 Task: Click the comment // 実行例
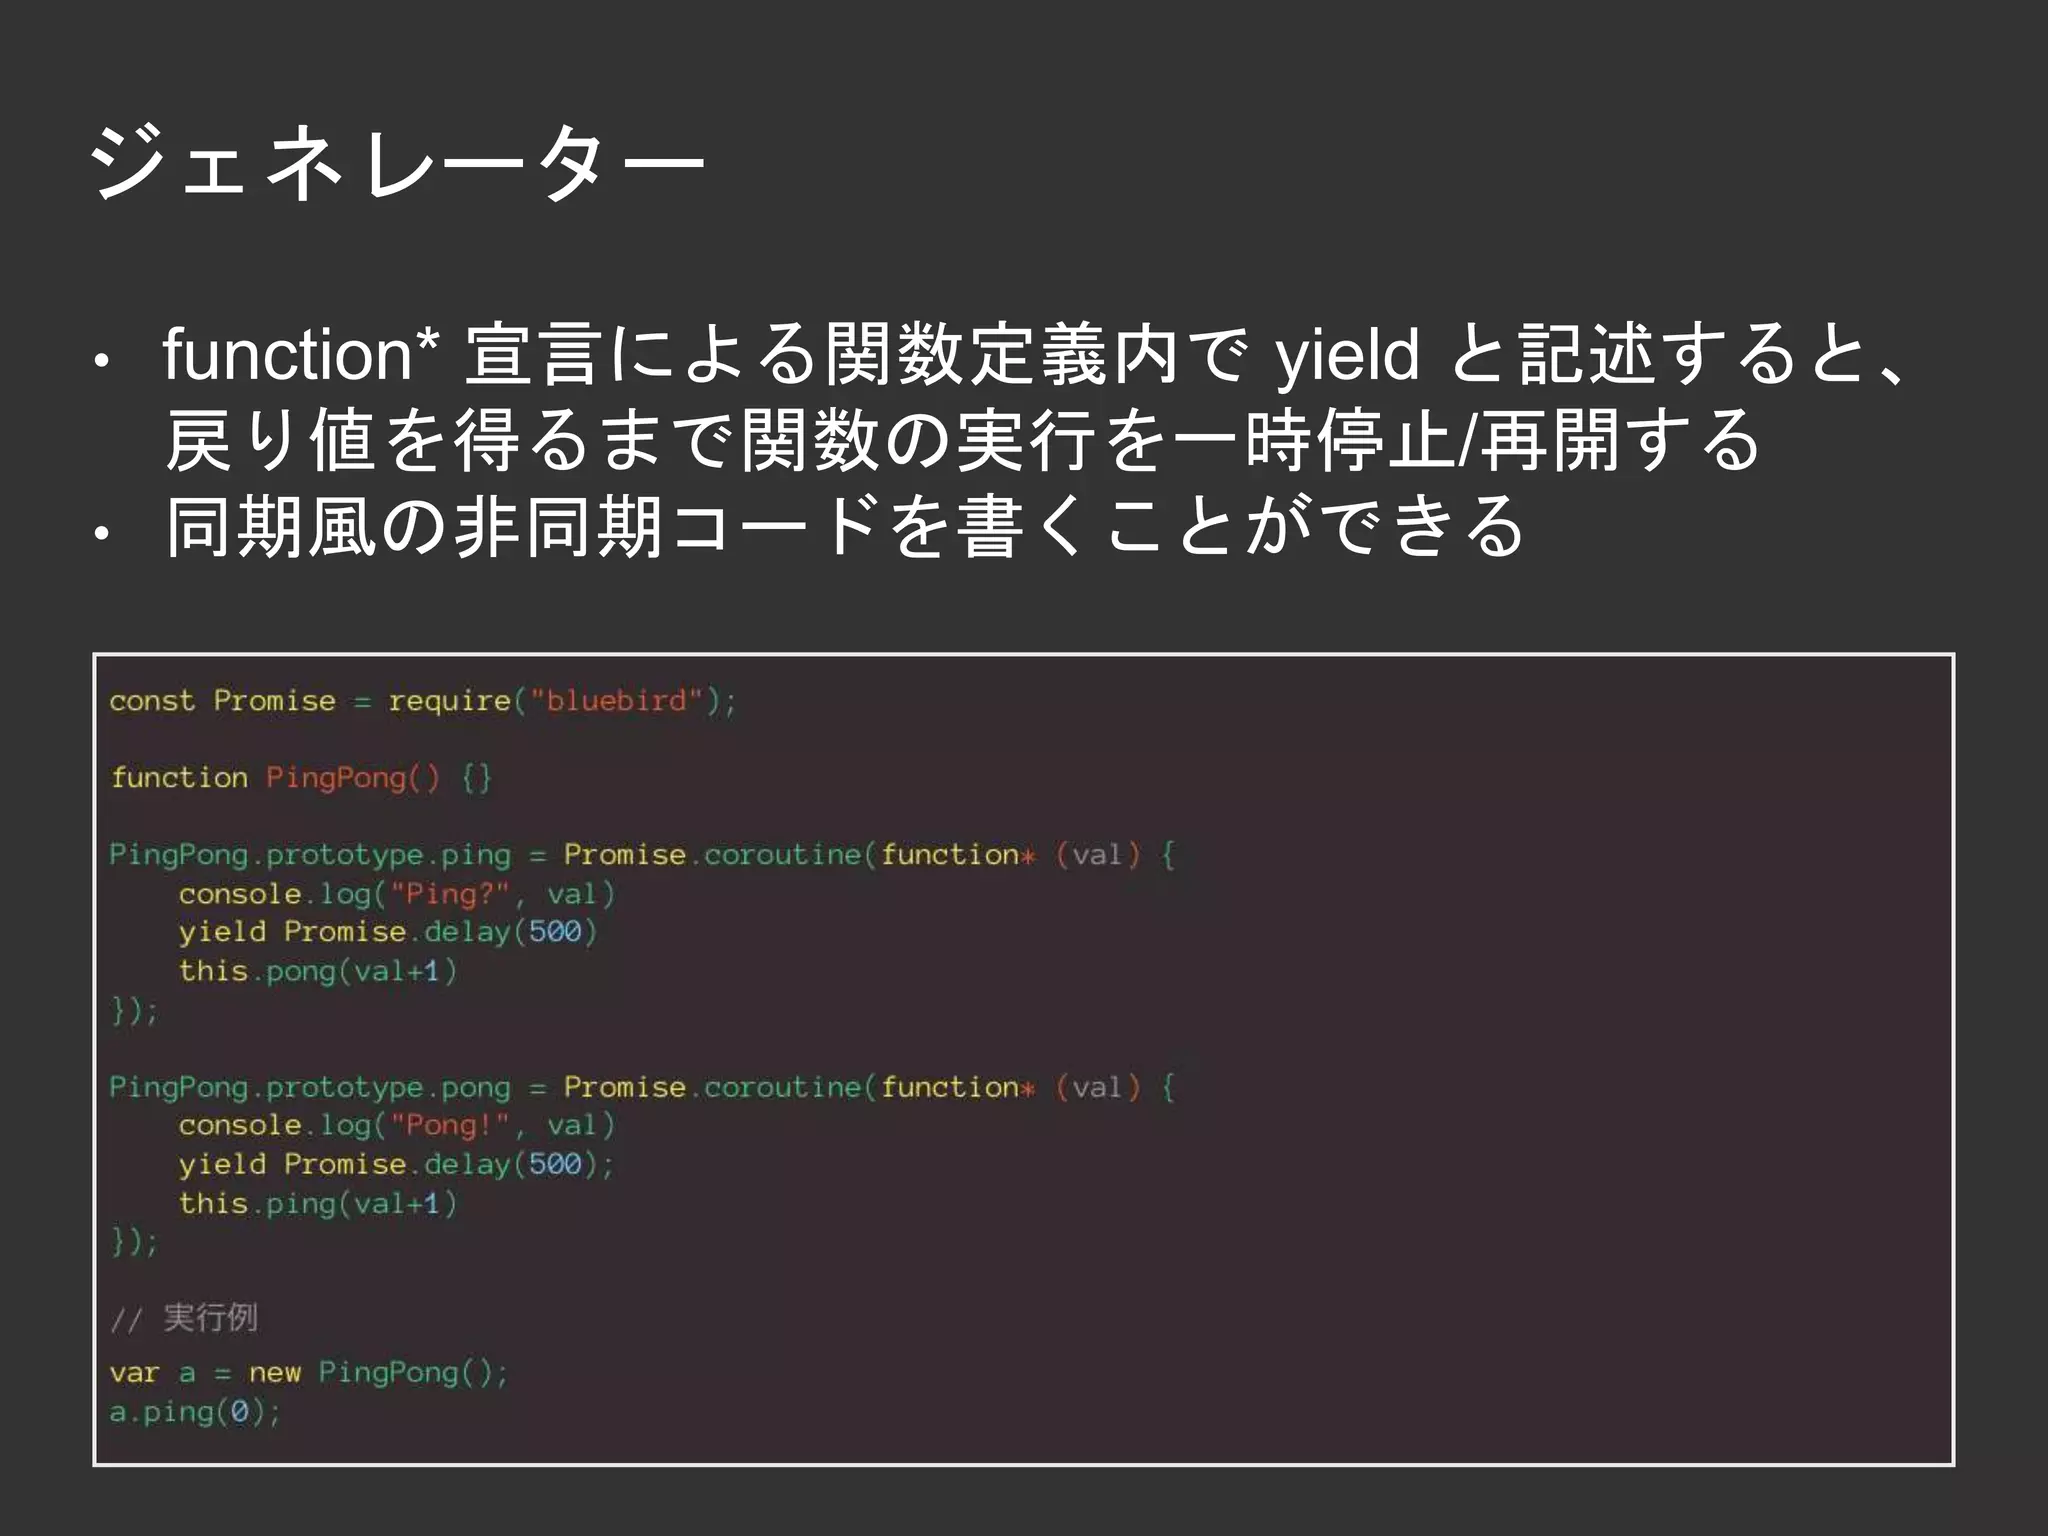click(x=184, y=1318)
